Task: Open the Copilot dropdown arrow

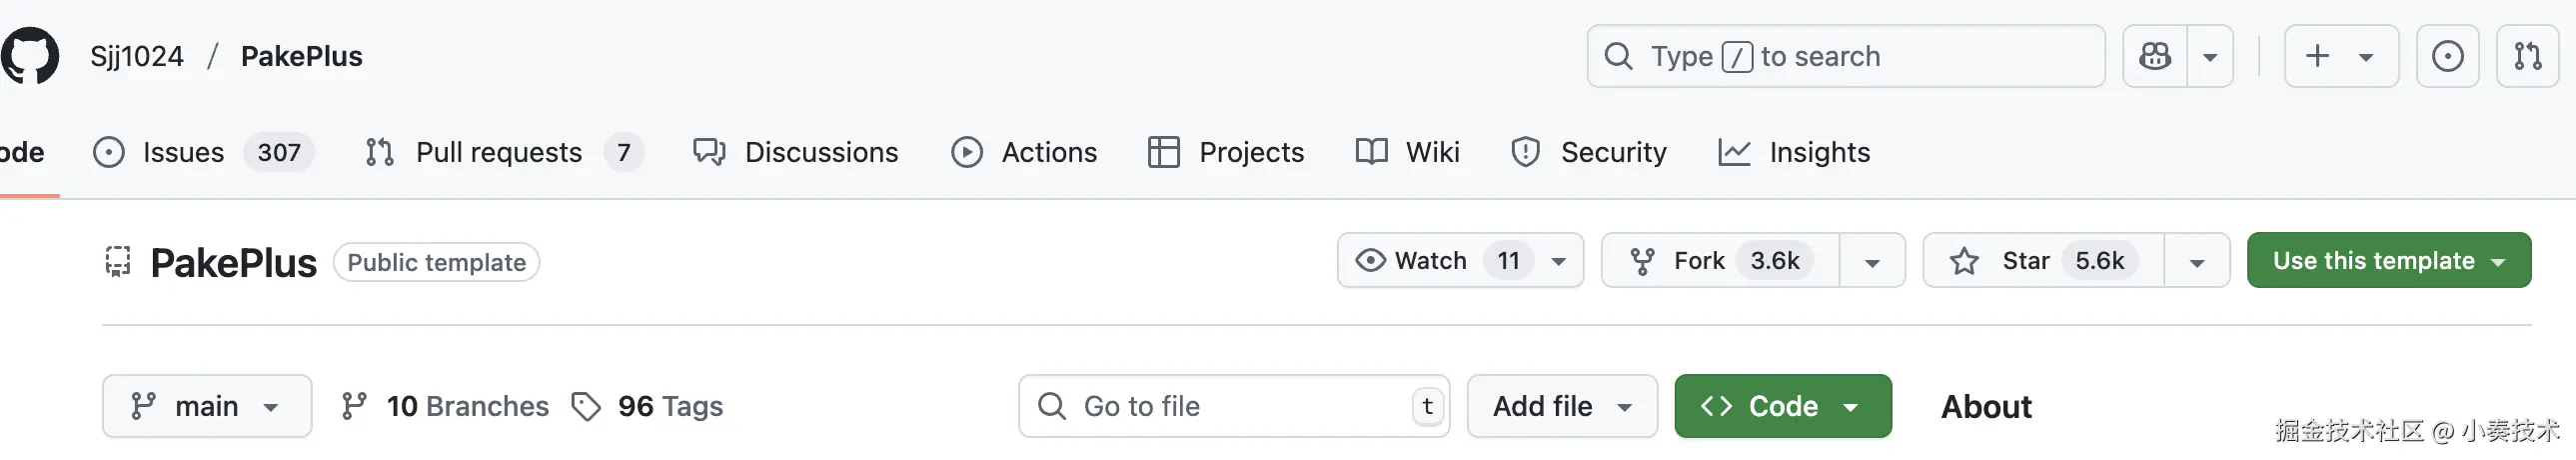Action: point(2210,56)
